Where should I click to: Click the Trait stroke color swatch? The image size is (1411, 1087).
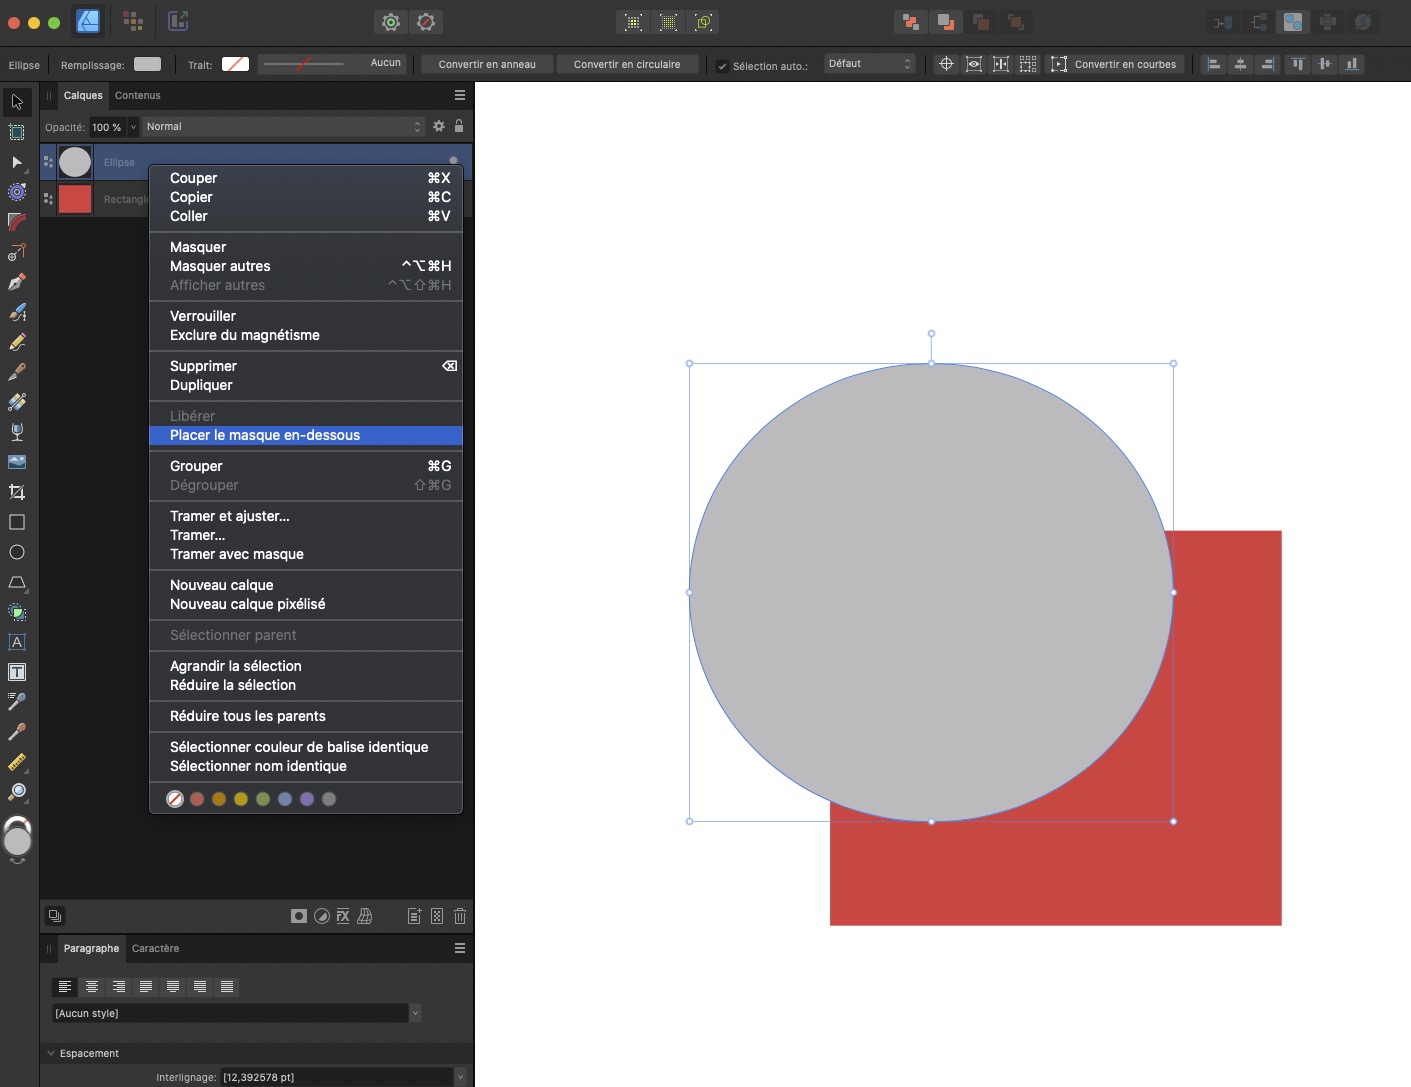coord(235,64)
